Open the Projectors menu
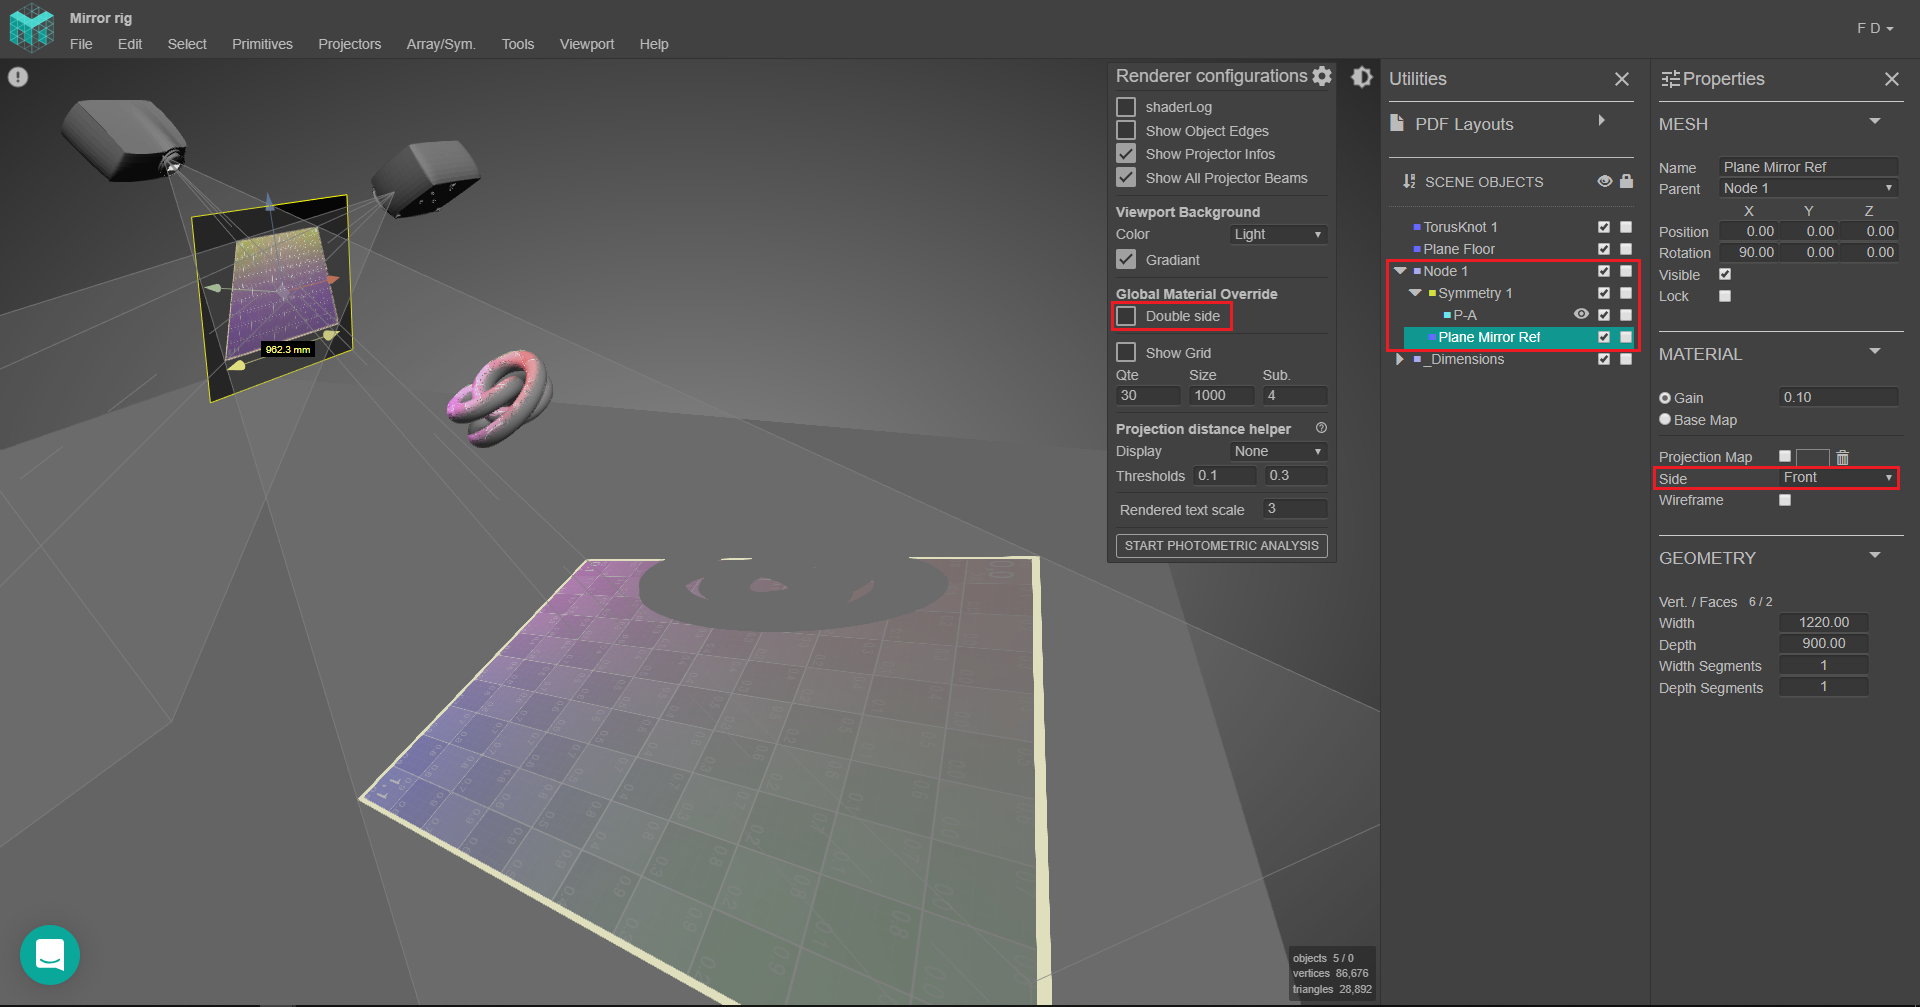The width and height of the screenshot is (1920, 1007). point(349,44)
